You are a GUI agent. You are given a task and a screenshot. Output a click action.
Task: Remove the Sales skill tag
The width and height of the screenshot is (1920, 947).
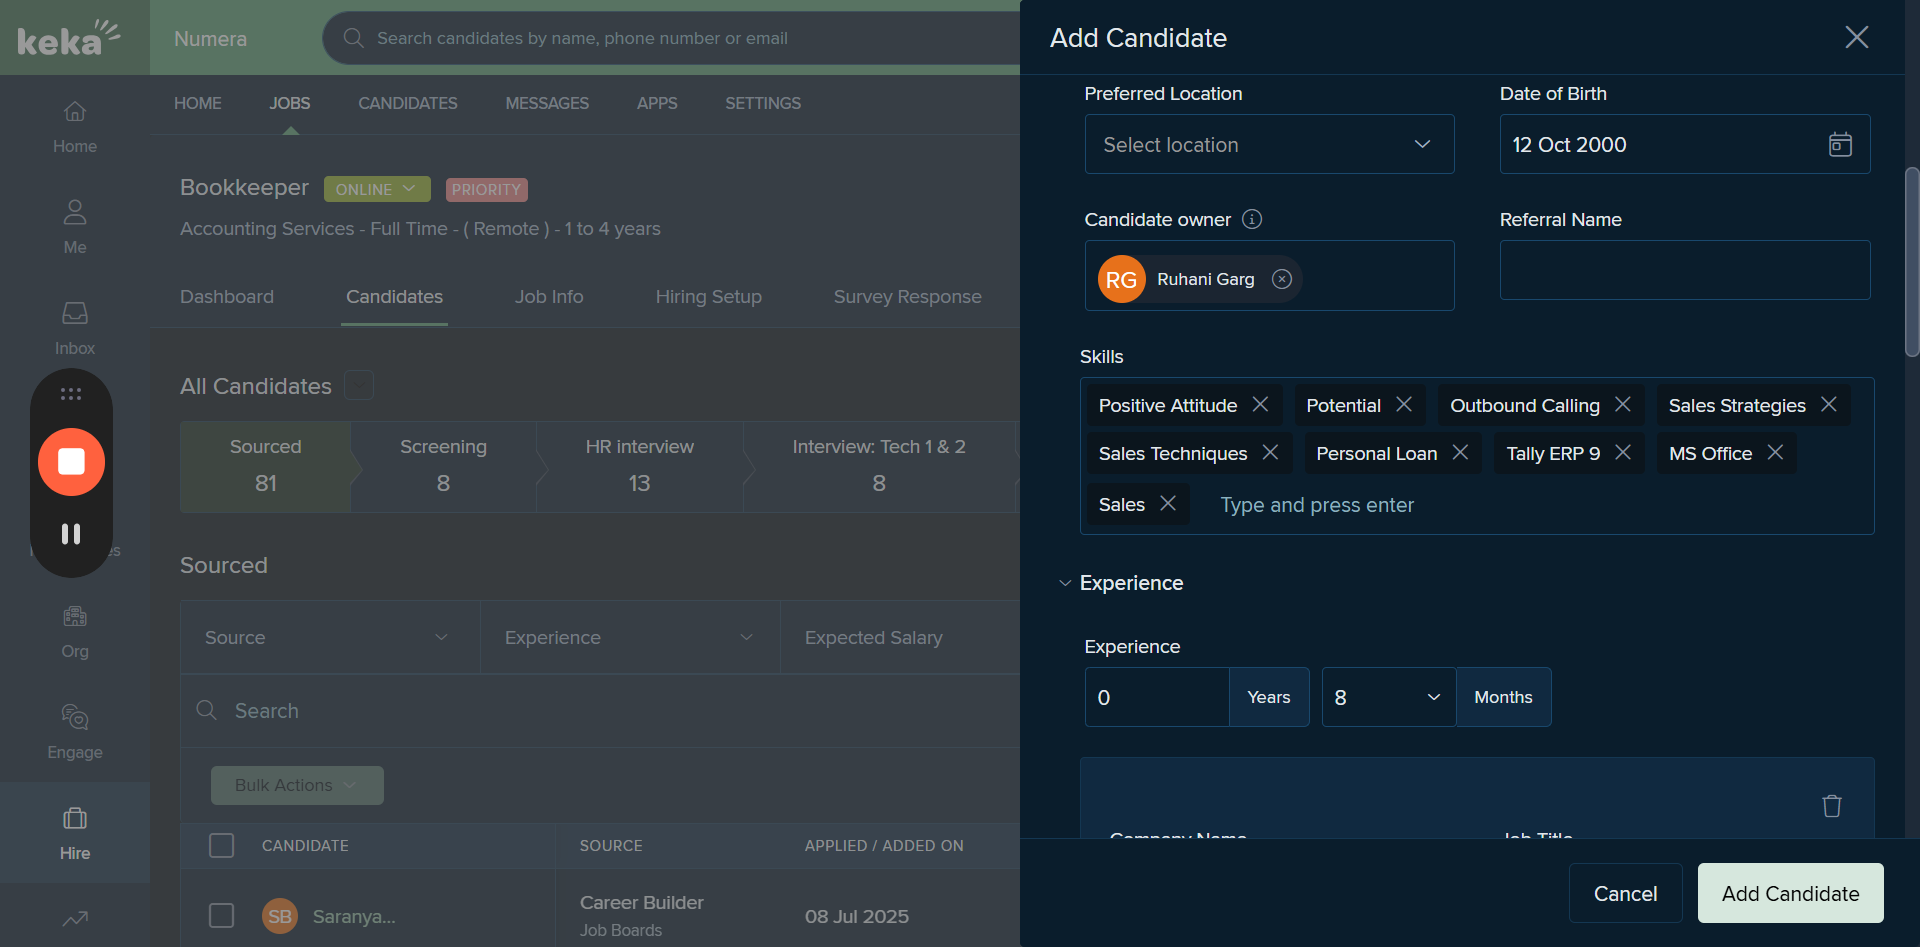1168,503
